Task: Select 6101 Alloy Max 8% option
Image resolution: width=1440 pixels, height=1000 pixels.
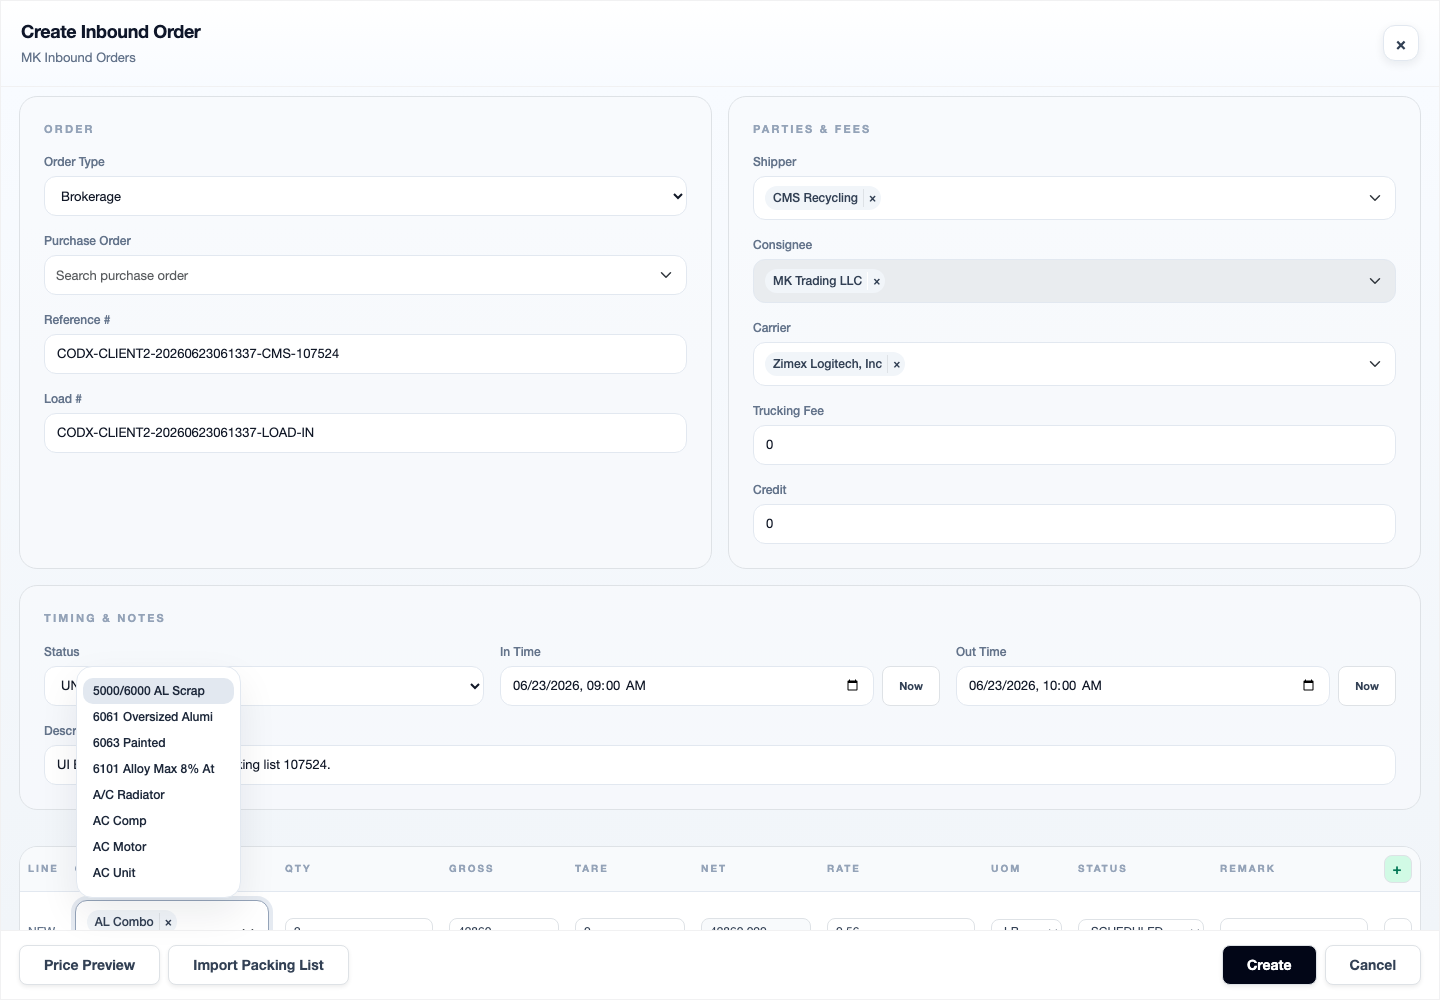Action: [158, 769]
